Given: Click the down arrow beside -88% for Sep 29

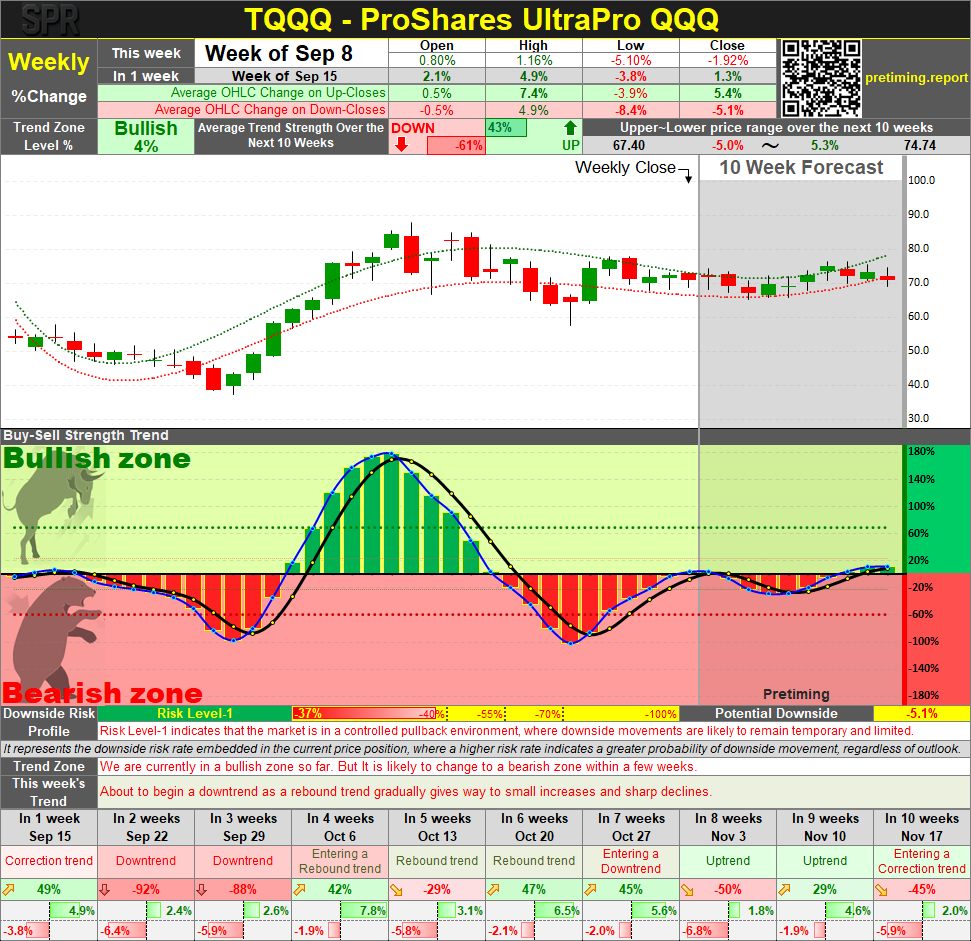Looking at the screenshot, I should pyautogui.click(x=201, y=890).
